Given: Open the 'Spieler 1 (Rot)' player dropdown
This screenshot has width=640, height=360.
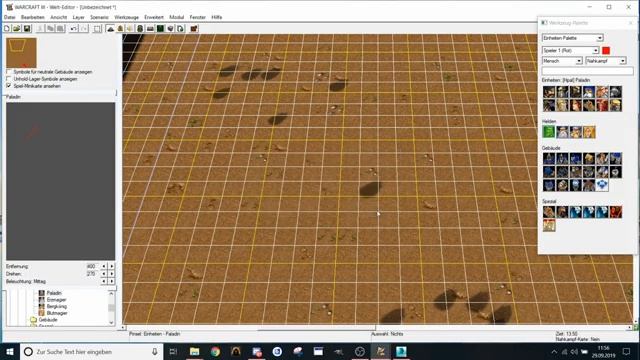Looking at the screenshot, I should coord(570,50).
